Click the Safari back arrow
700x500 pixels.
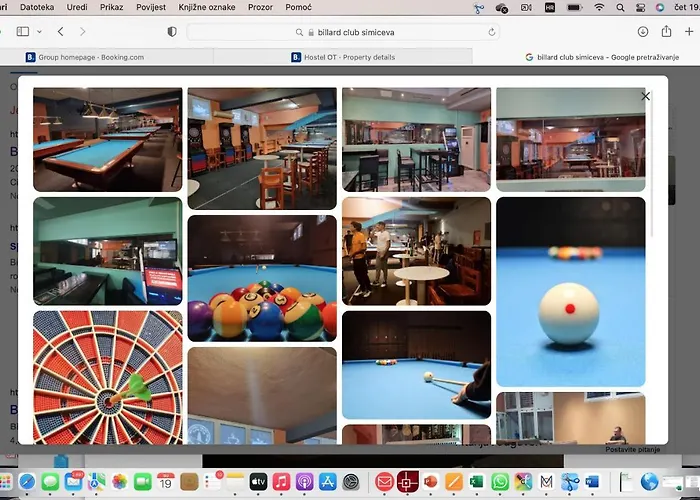tap(61, 32)
